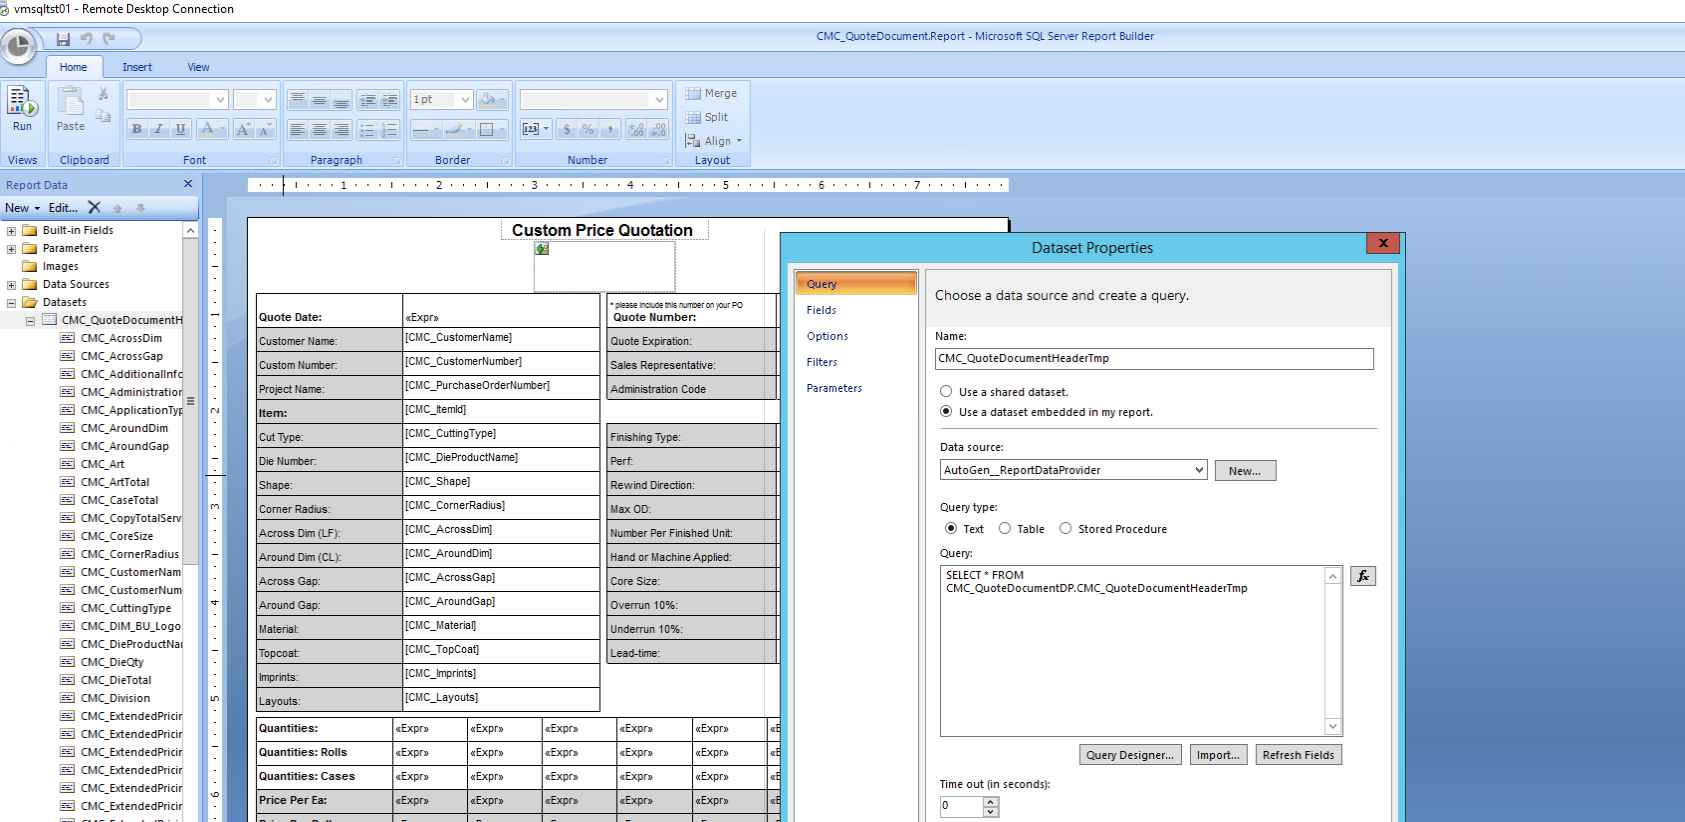Click the Merge cells icon
The width and height of the screenshot is (1685, 822).
711,93
